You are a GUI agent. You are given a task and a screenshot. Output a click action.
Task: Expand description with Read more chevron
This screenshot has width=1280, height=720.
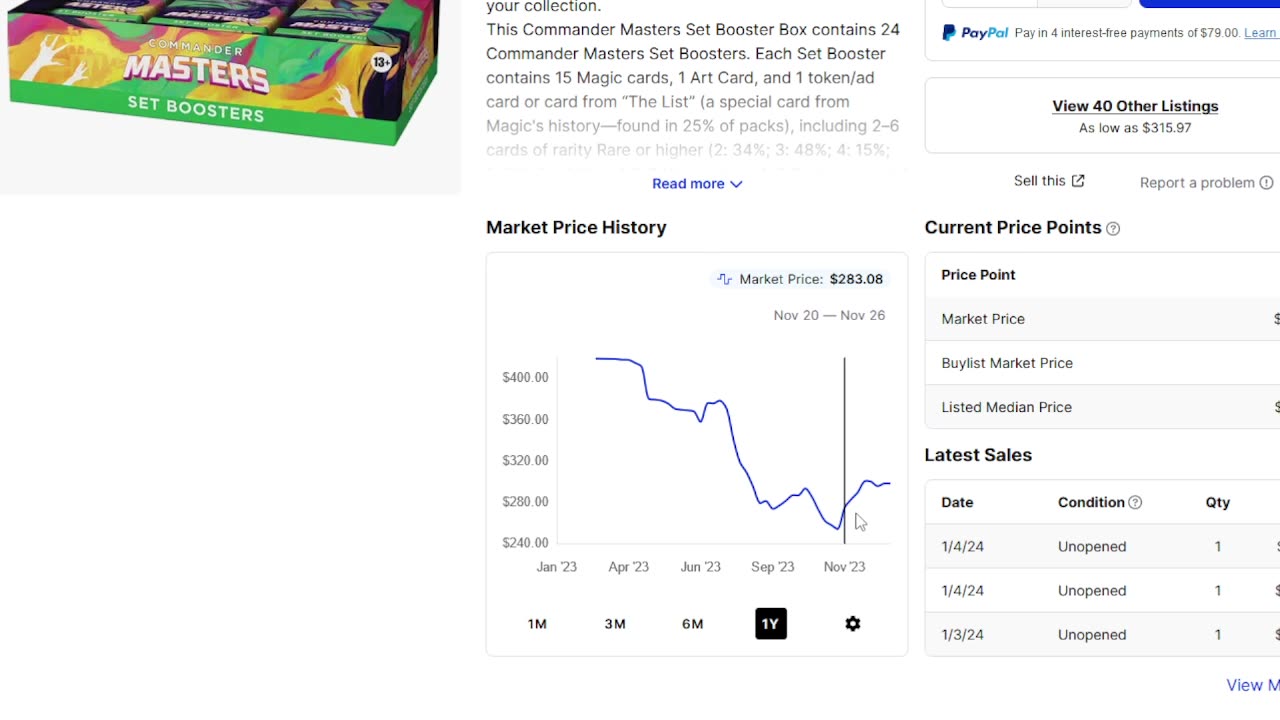pos(736,184)
